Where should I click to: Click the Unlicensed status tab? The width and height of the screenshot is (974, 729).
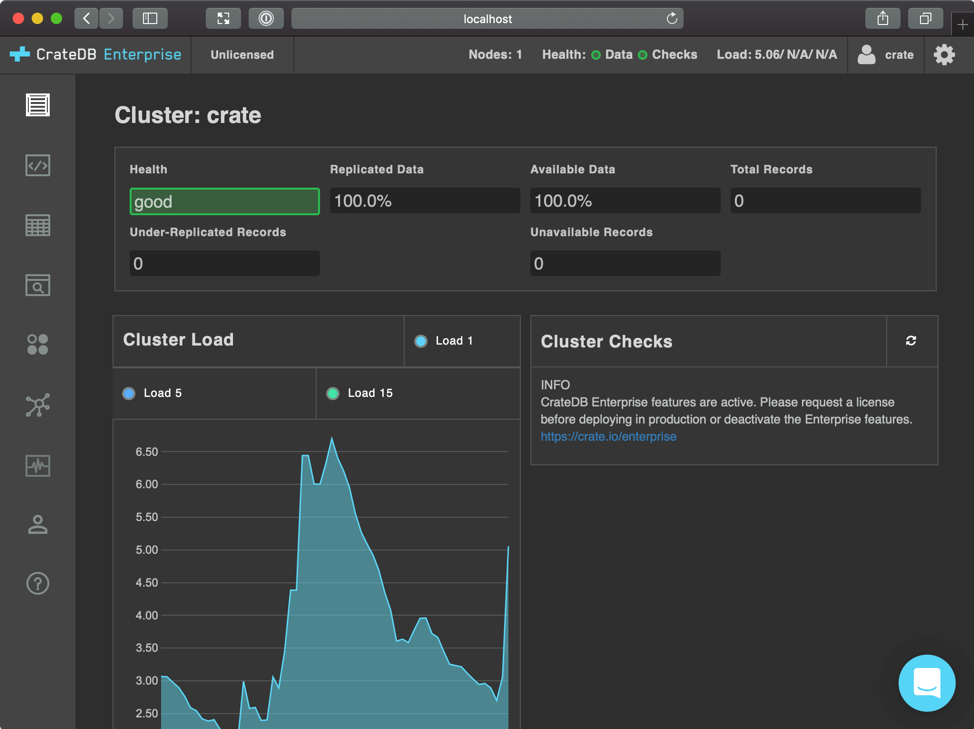coord(242,55)
